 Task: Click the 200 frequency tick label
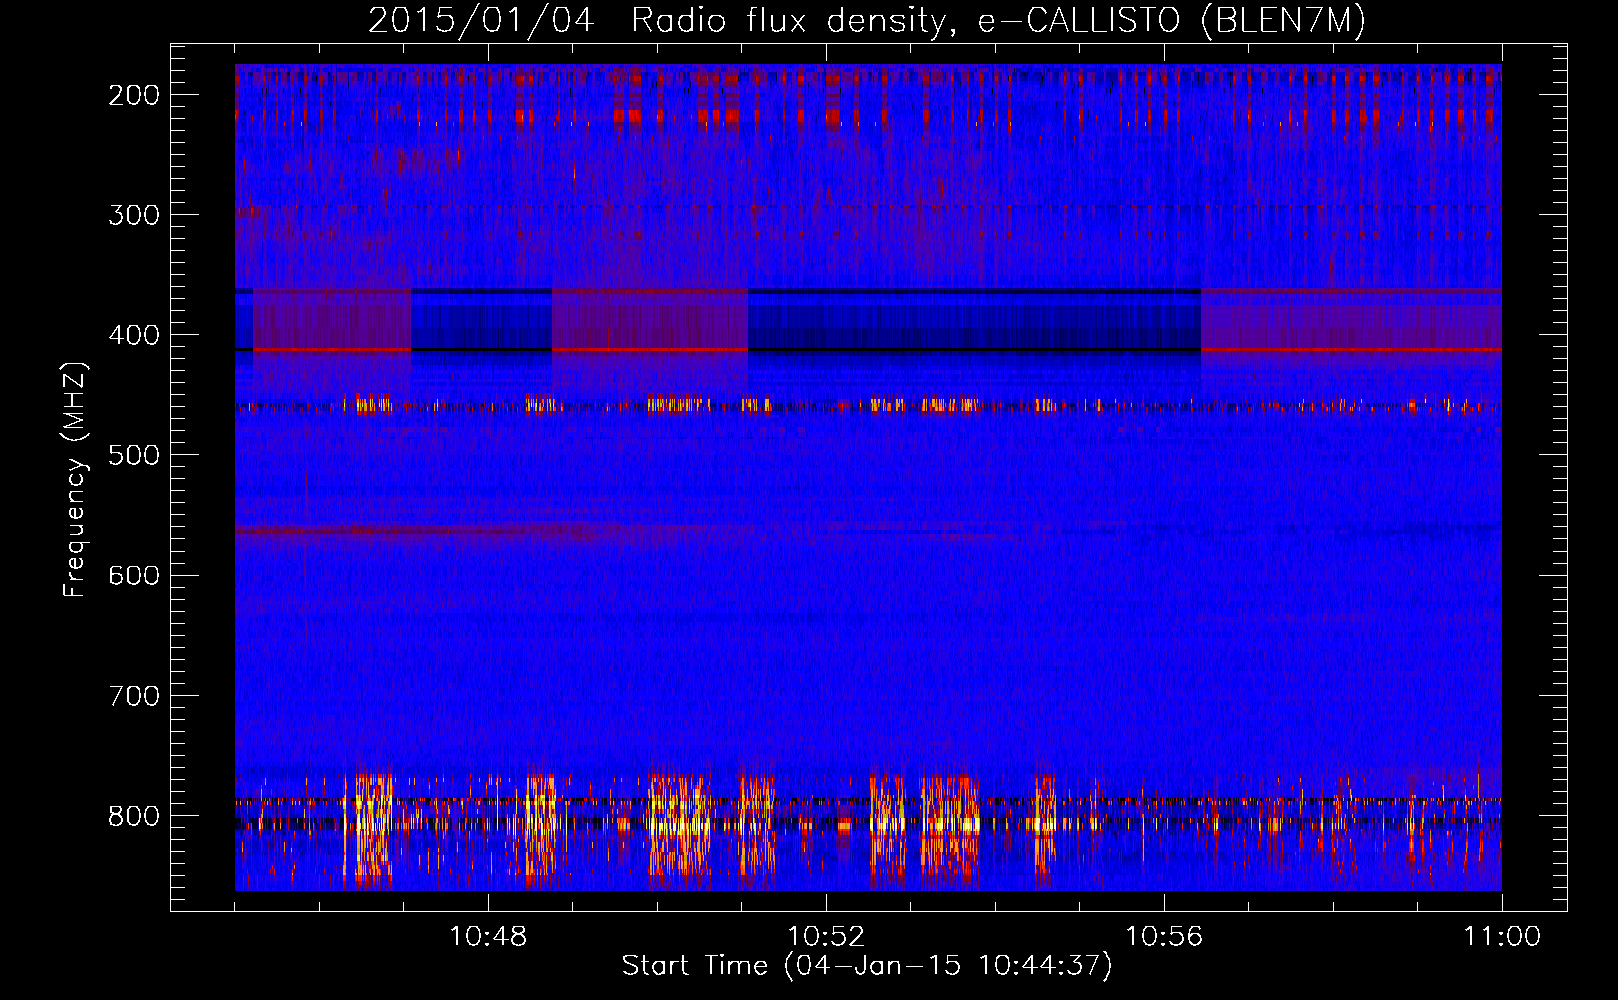[134, 95]
